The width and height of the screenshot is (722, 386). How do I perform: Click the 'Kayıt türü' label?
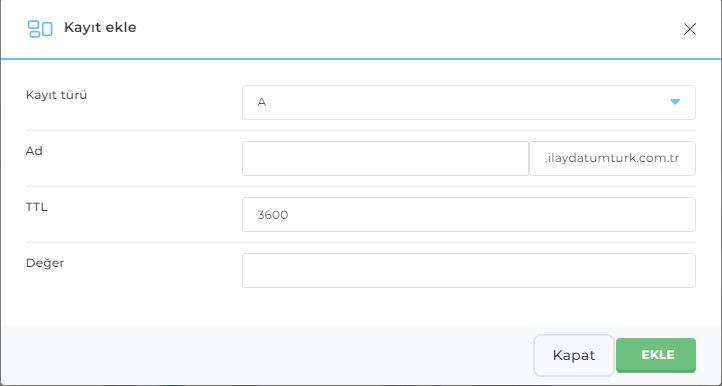[56, 95]
